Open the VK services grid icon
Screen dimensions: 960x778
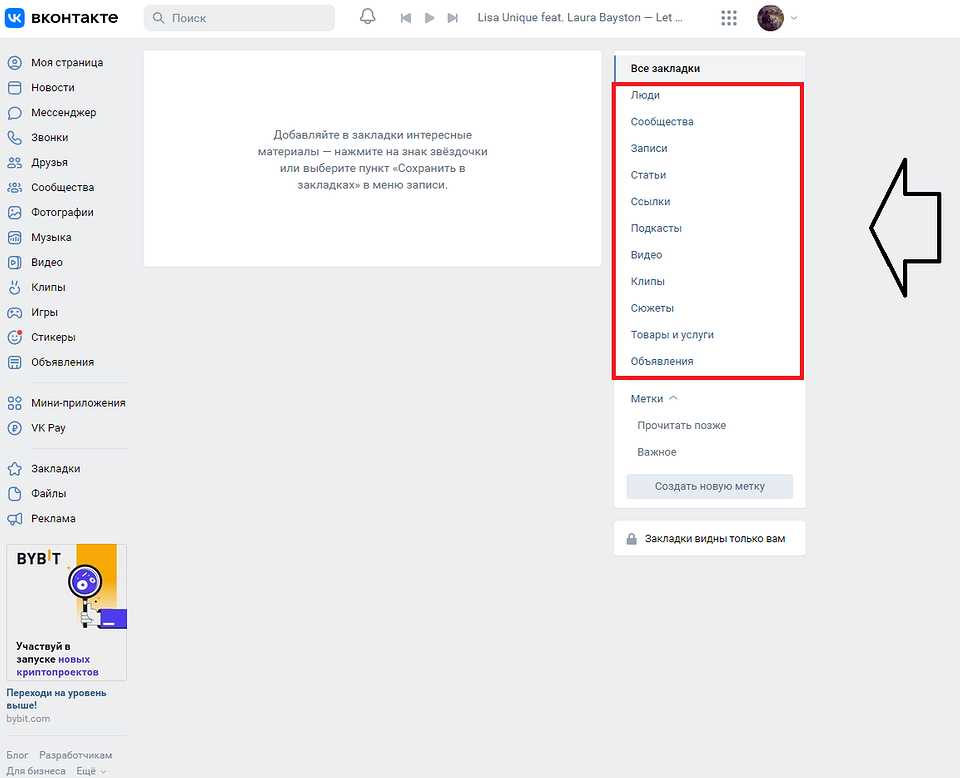click(x=729, y=18)
